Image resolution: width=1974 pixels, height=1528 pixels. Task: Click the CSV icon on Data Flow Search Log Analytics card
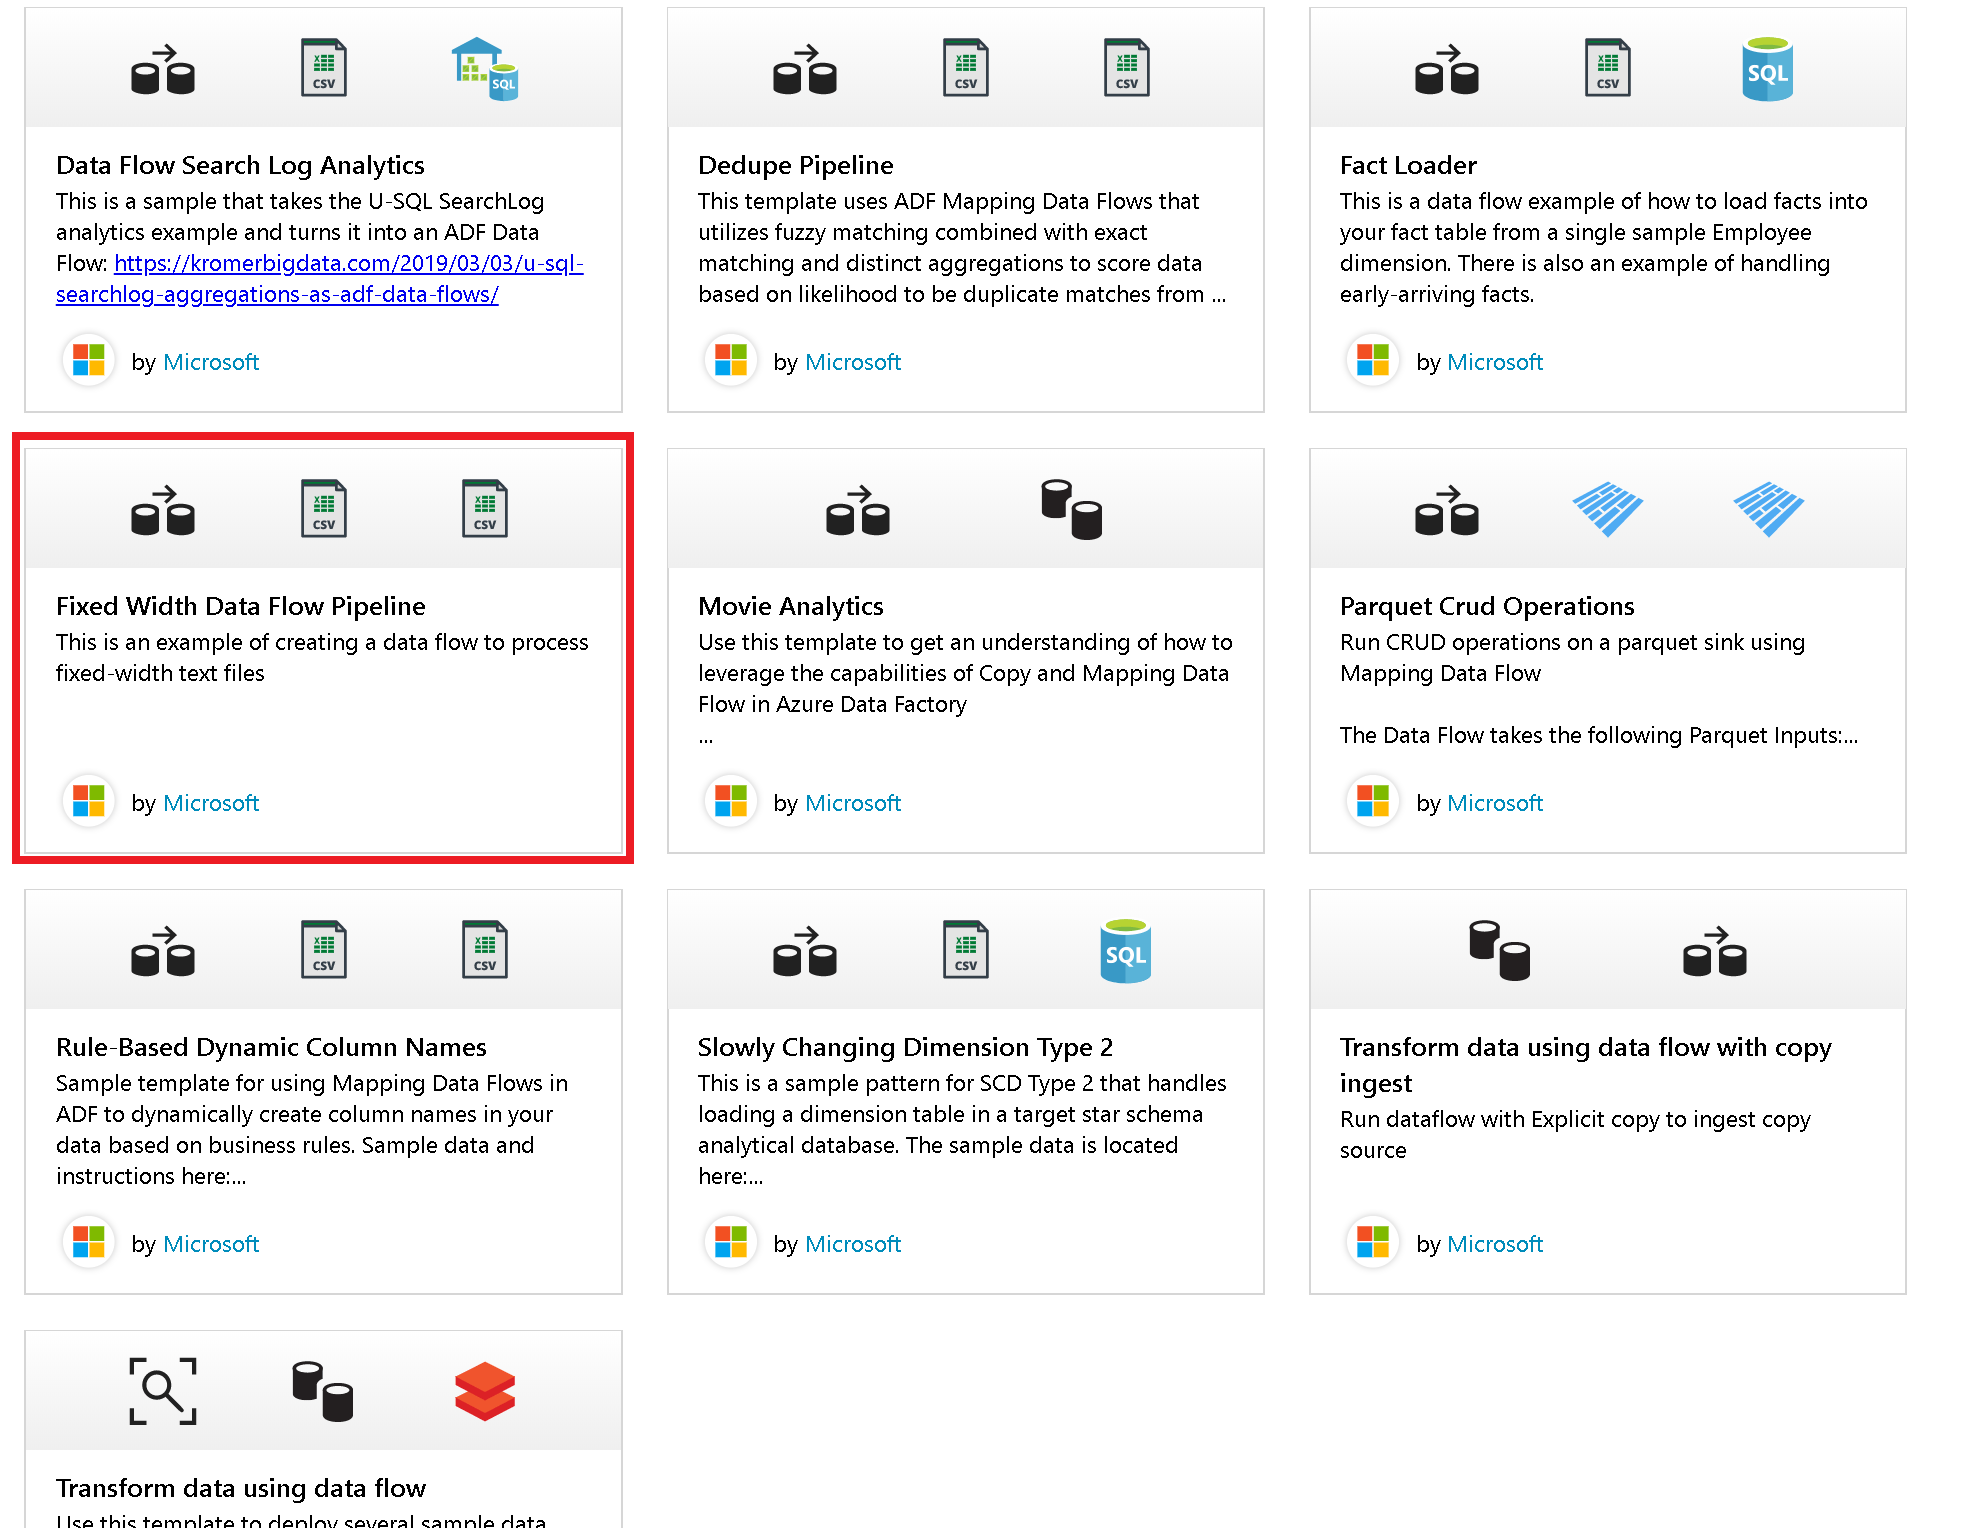(324, 68)
